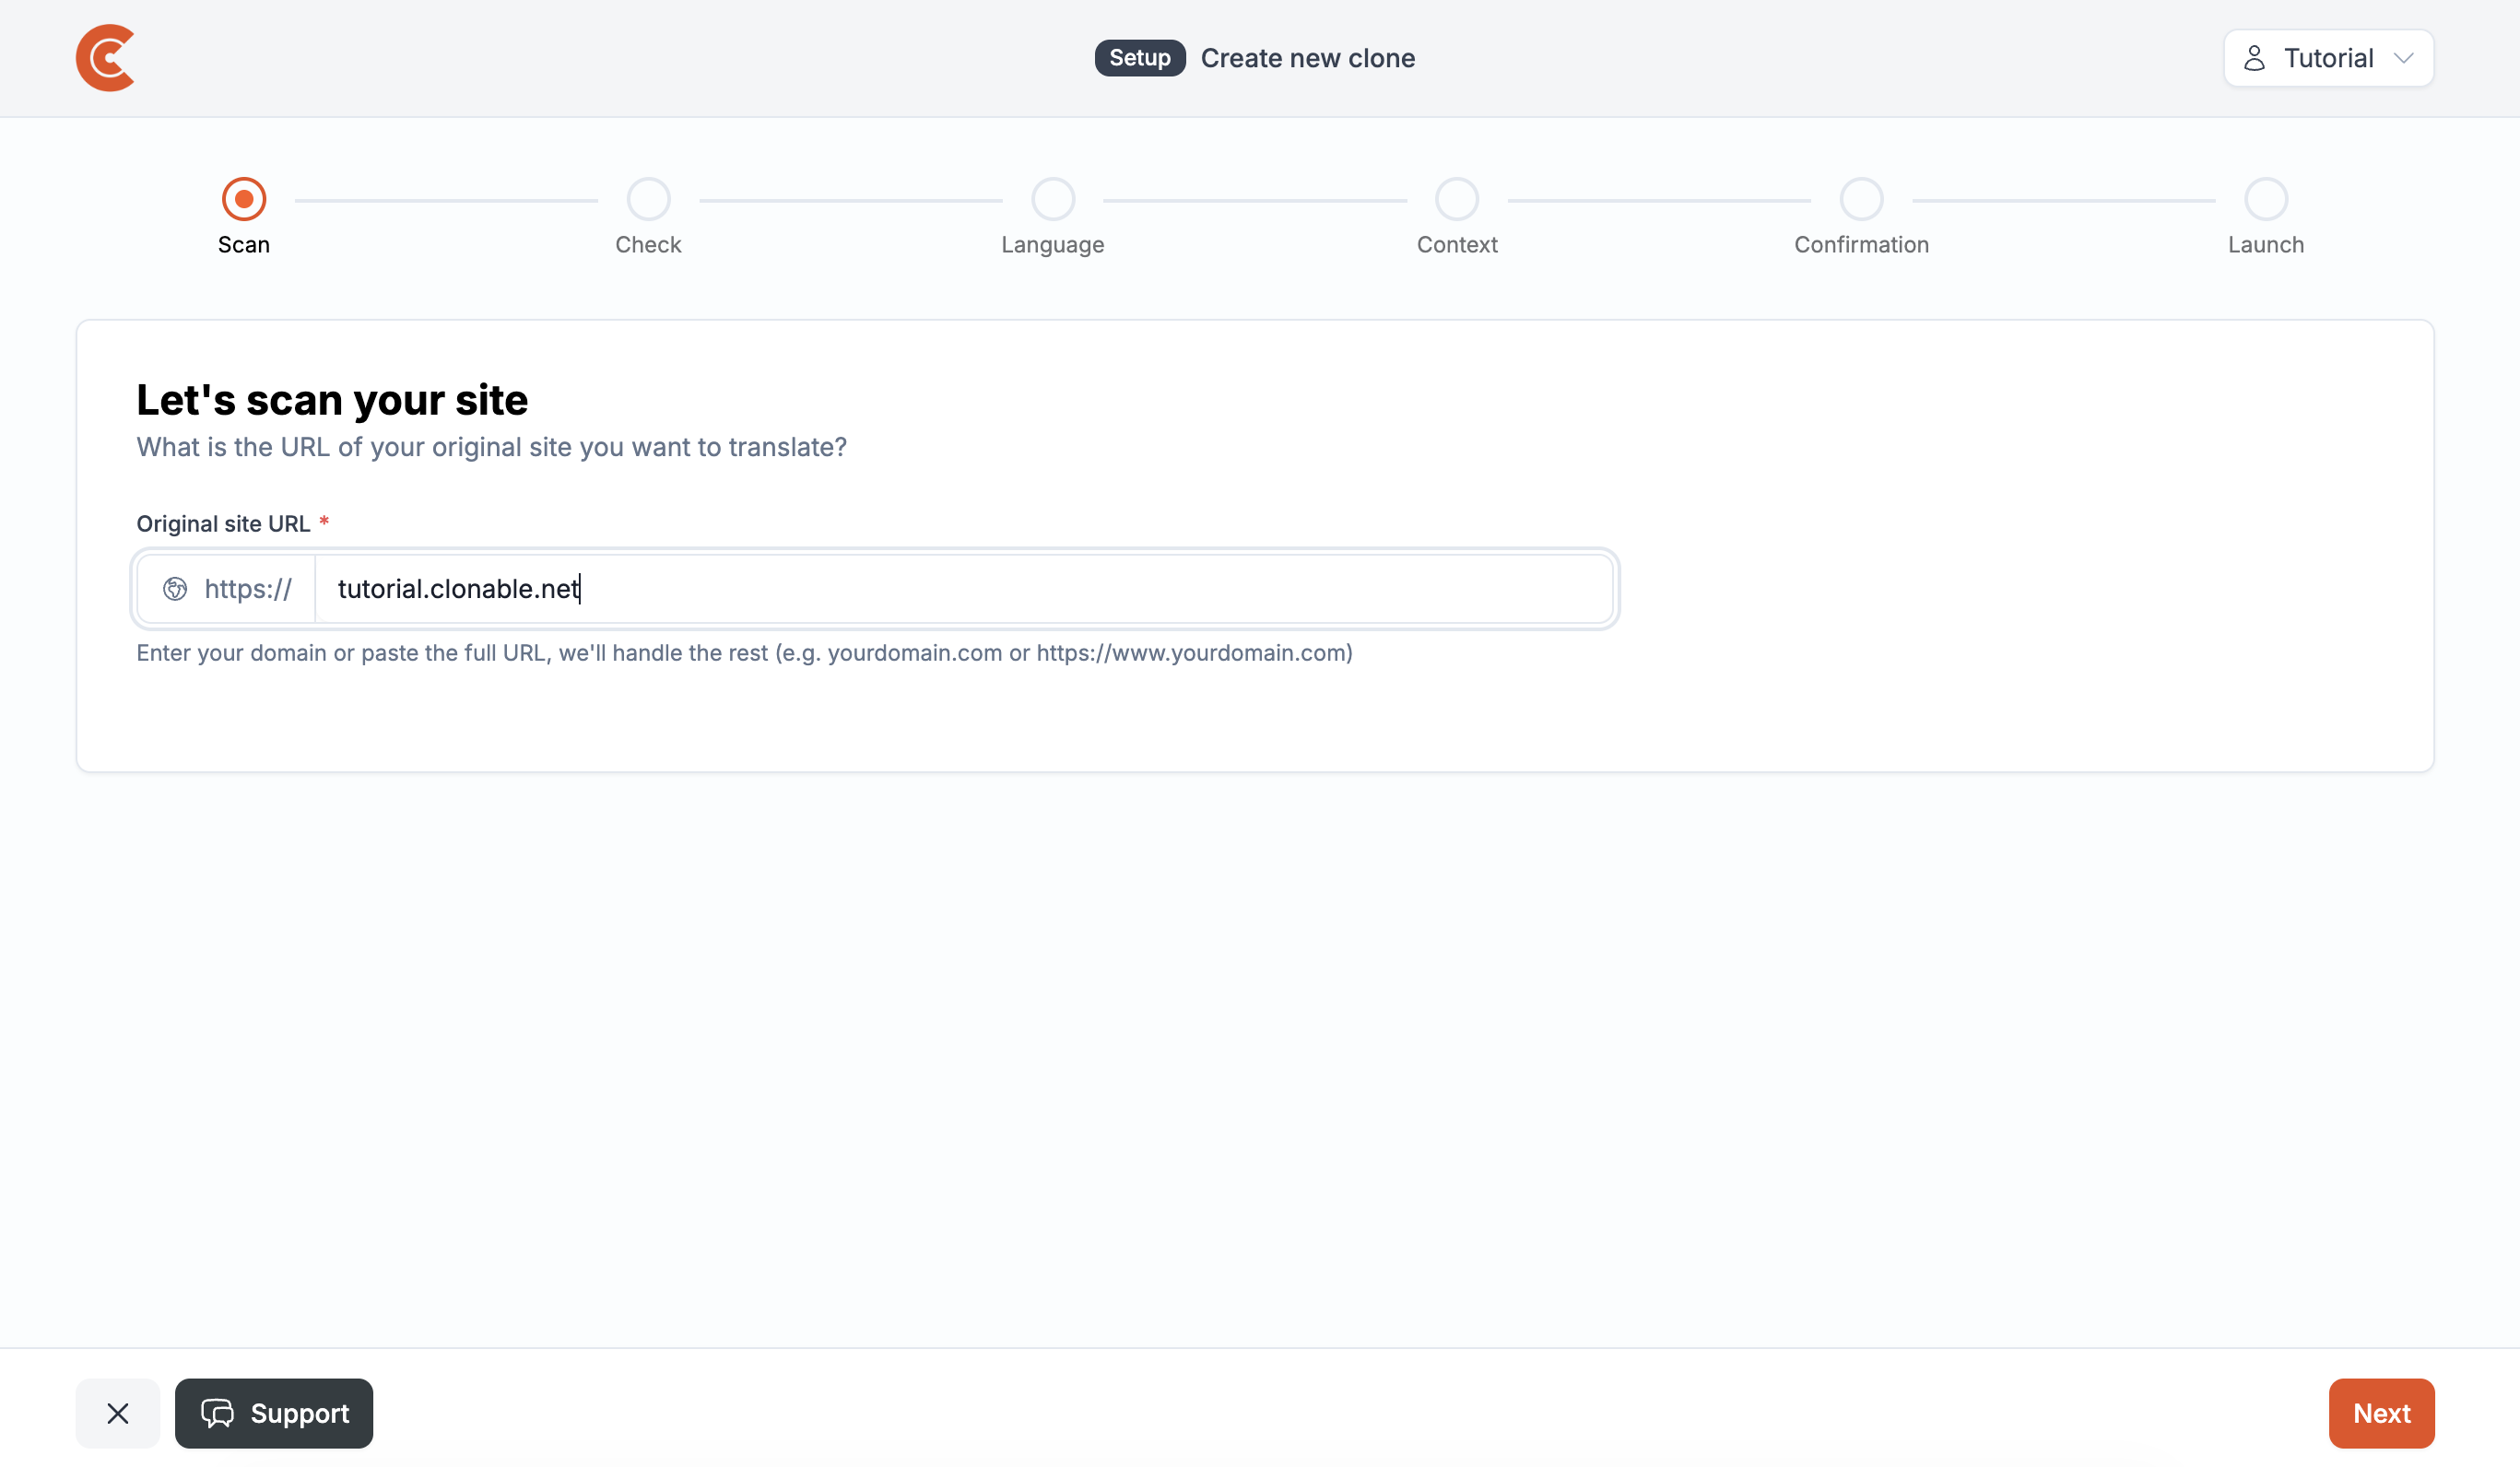Go forward with the Next button

2382,1413
